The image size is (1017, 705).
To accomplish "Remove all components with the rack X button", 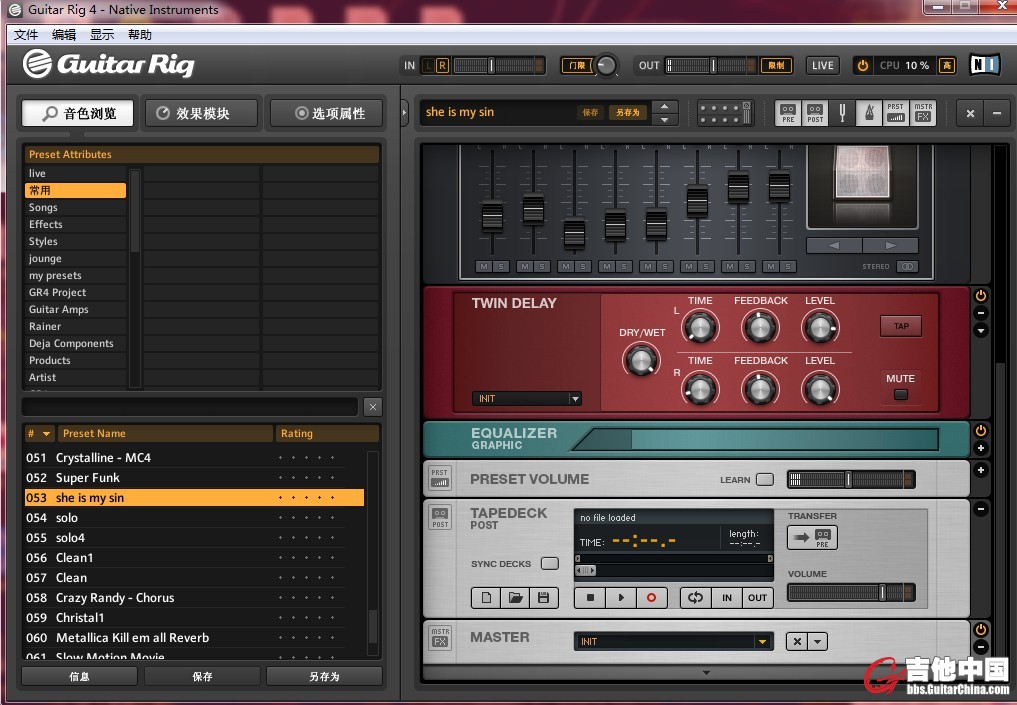I will pyautogui.click(x=970, y=114).
